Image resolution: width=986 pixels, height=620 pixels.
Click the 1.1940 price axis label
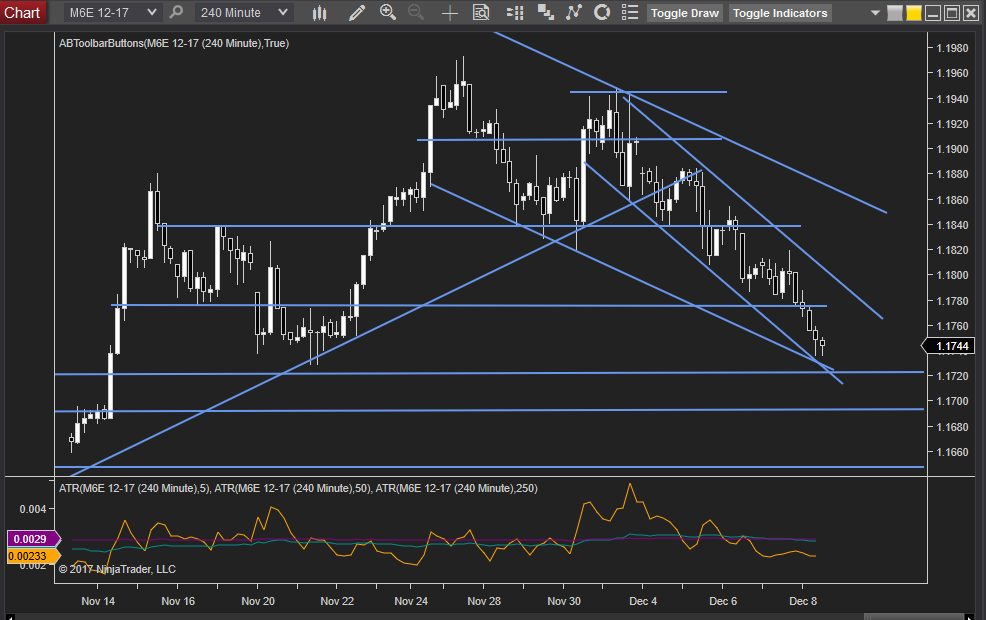[x=952, y=99]
